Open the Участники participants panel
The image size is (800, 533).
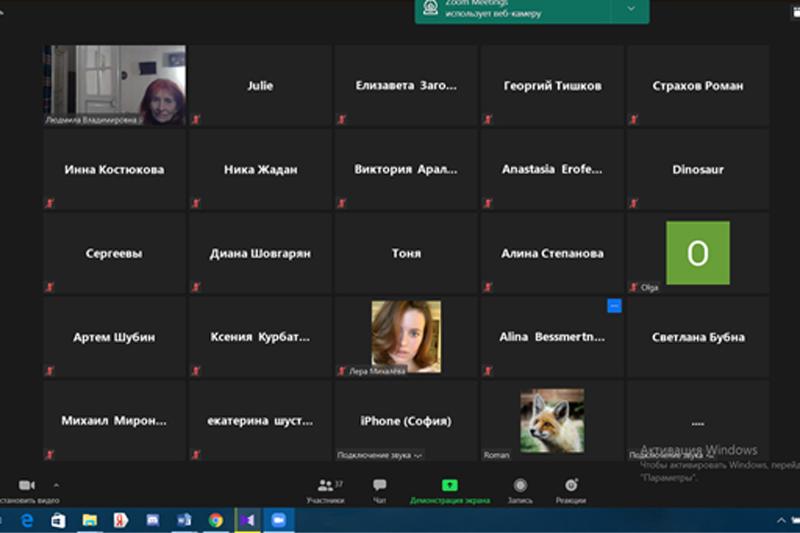325,485
